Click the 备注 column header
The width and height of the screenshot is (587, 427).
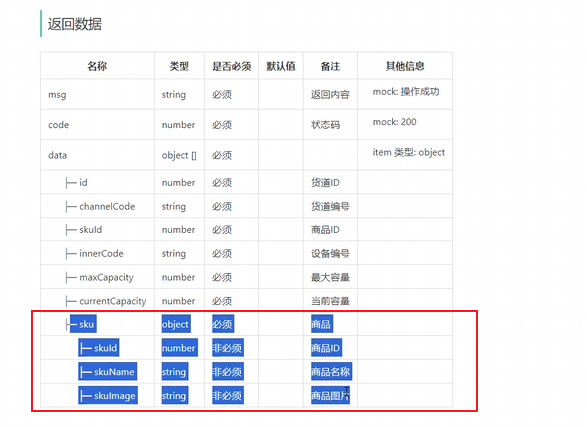tap(330, 66)
